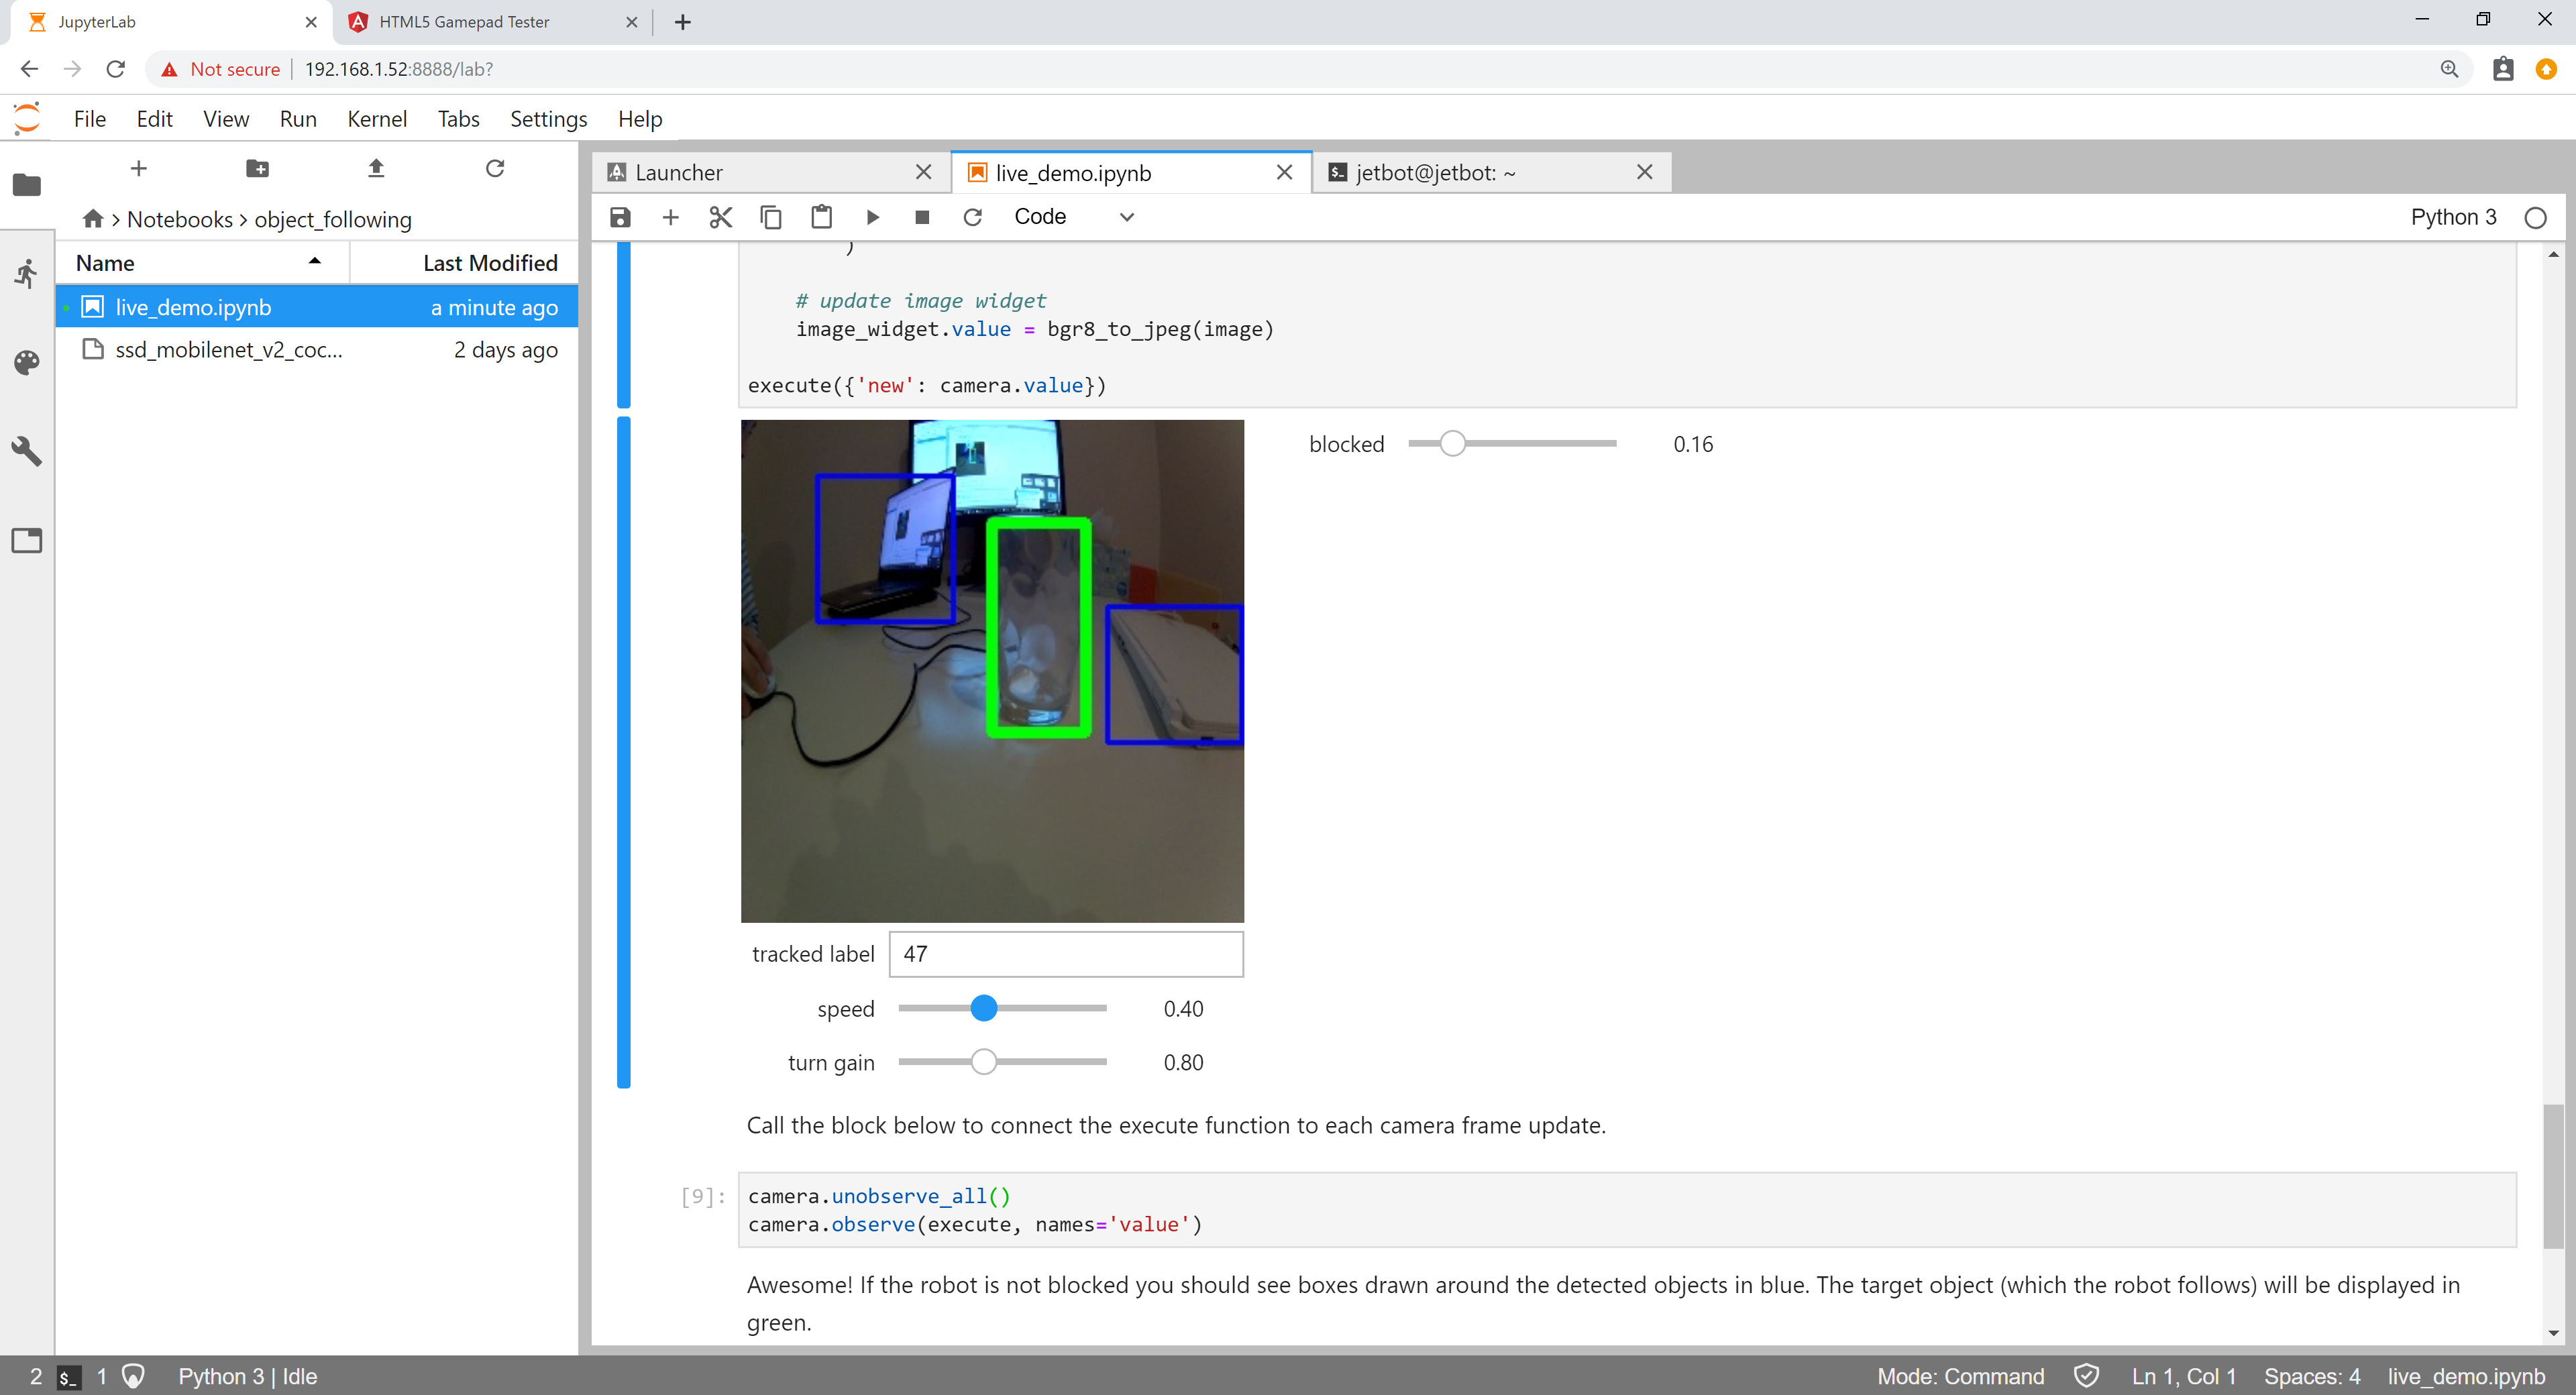2576x1395 pixels.
Task: Collapse the output cell using blue bar
Action: coord(624,750)
